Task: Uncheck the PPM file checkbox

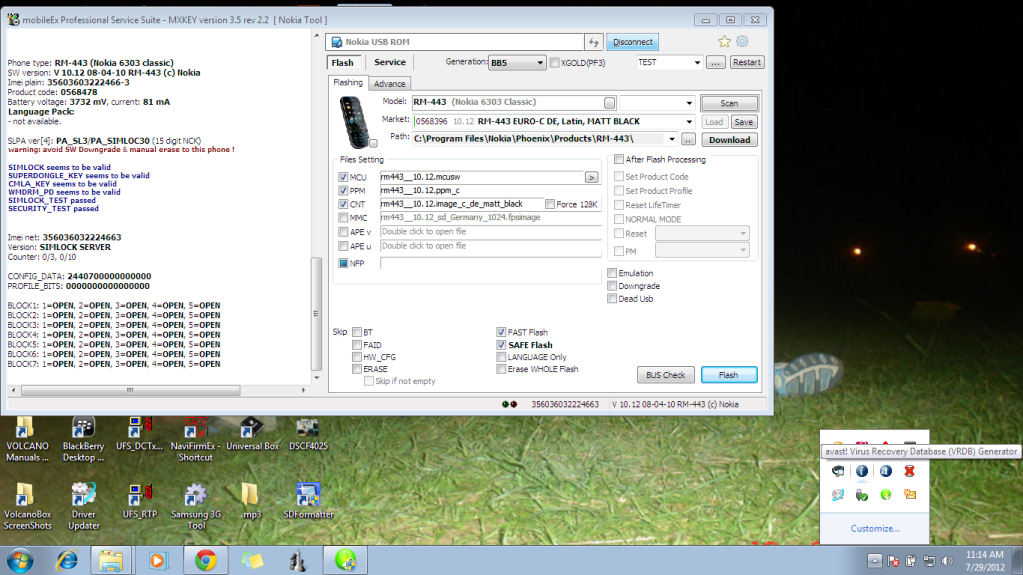Action: (x=343, y=191)
